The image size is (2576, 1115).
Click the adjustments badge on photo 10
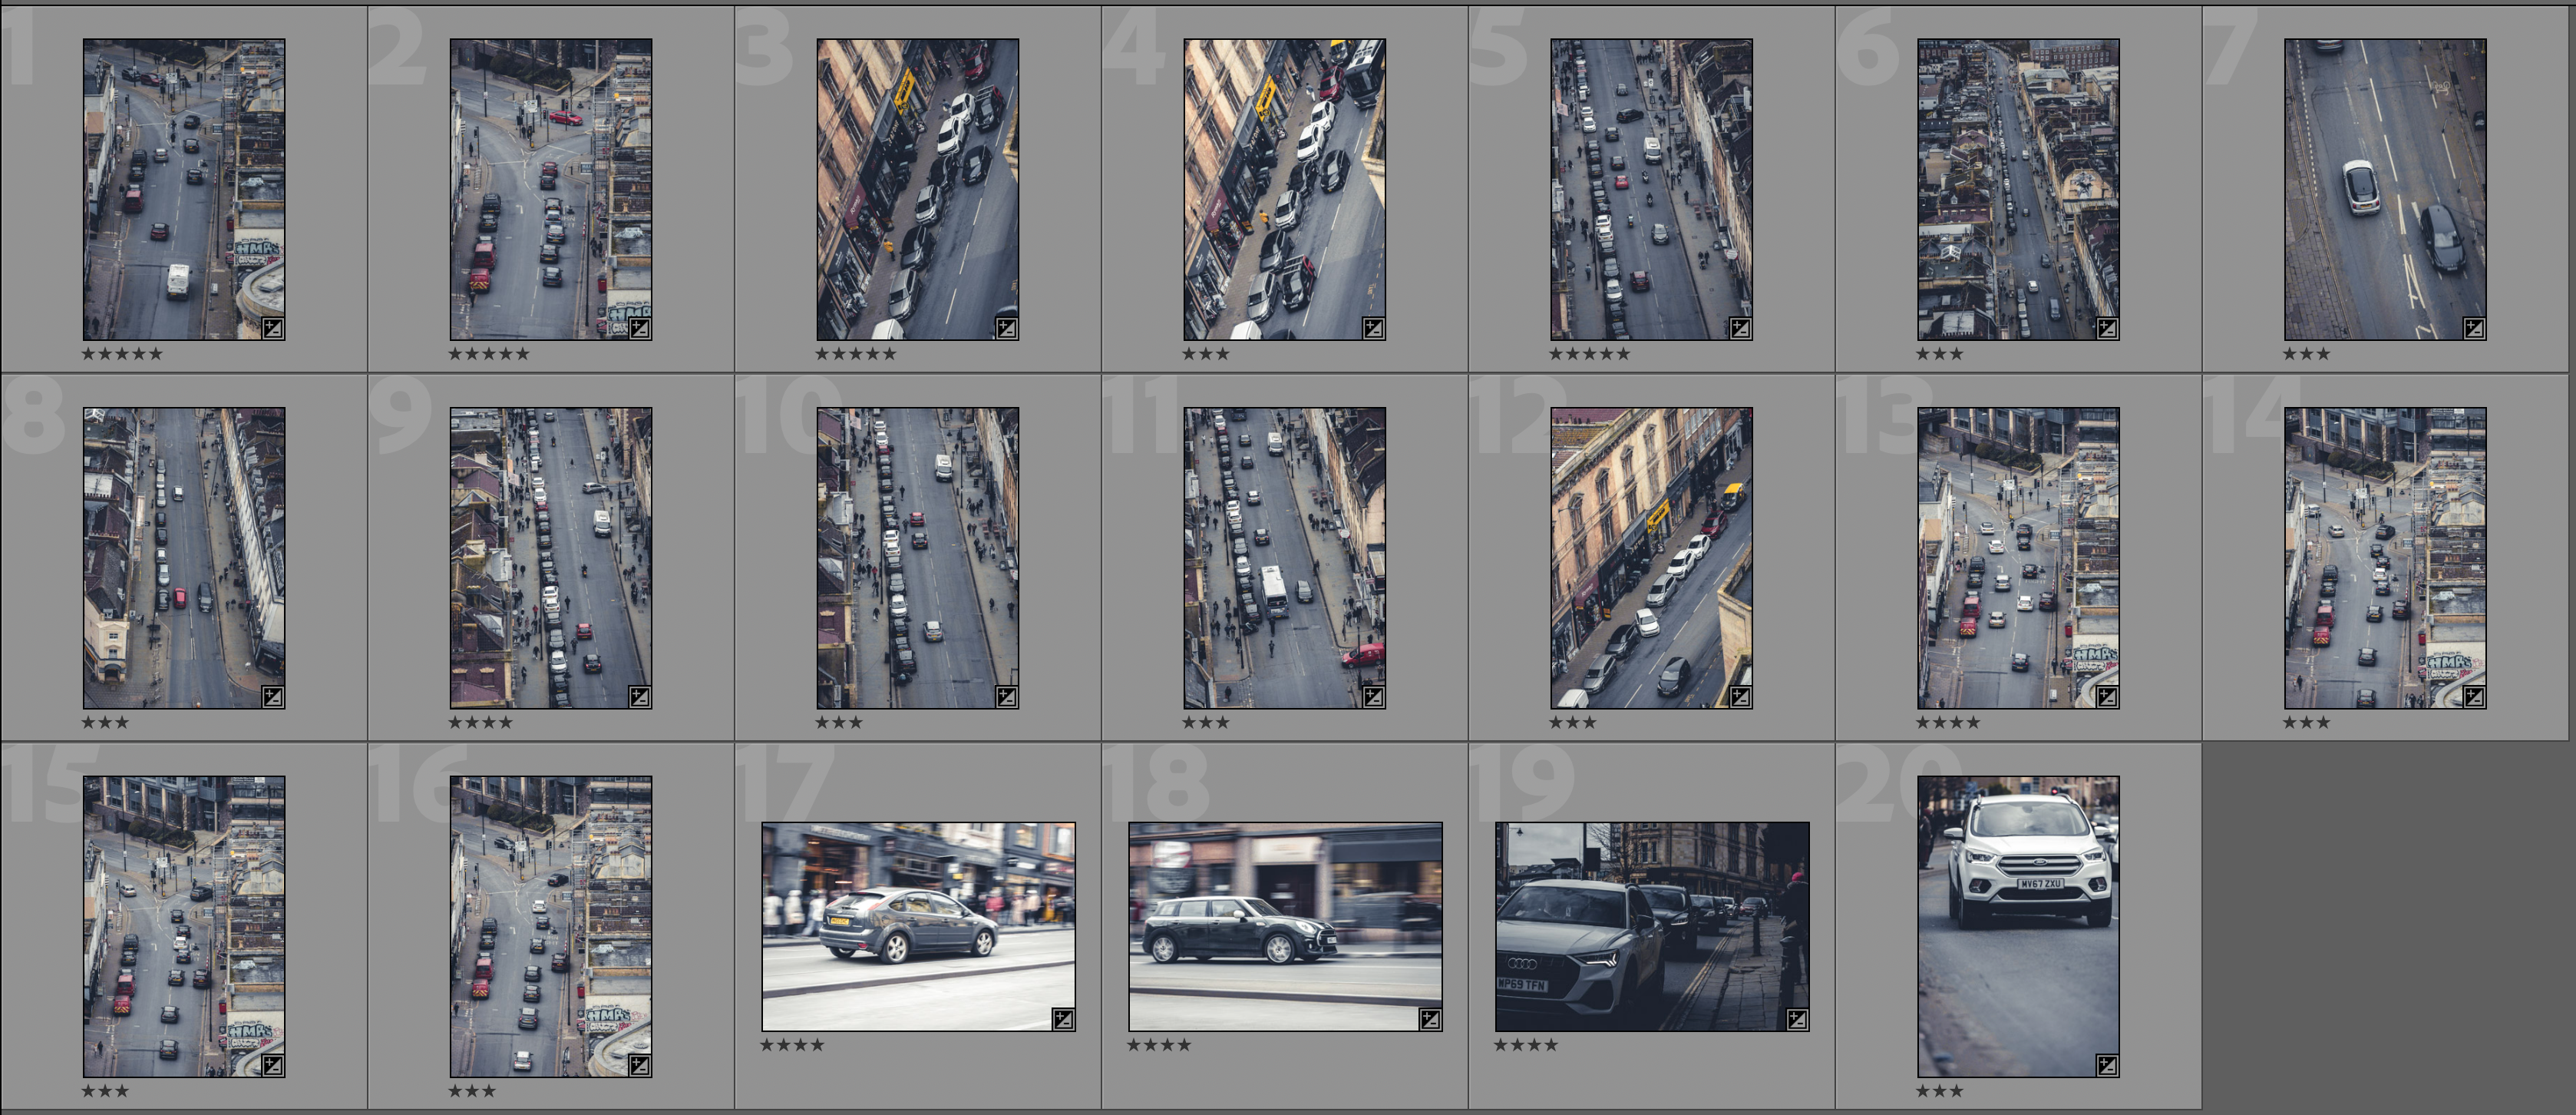click(x=1006, y=697)
